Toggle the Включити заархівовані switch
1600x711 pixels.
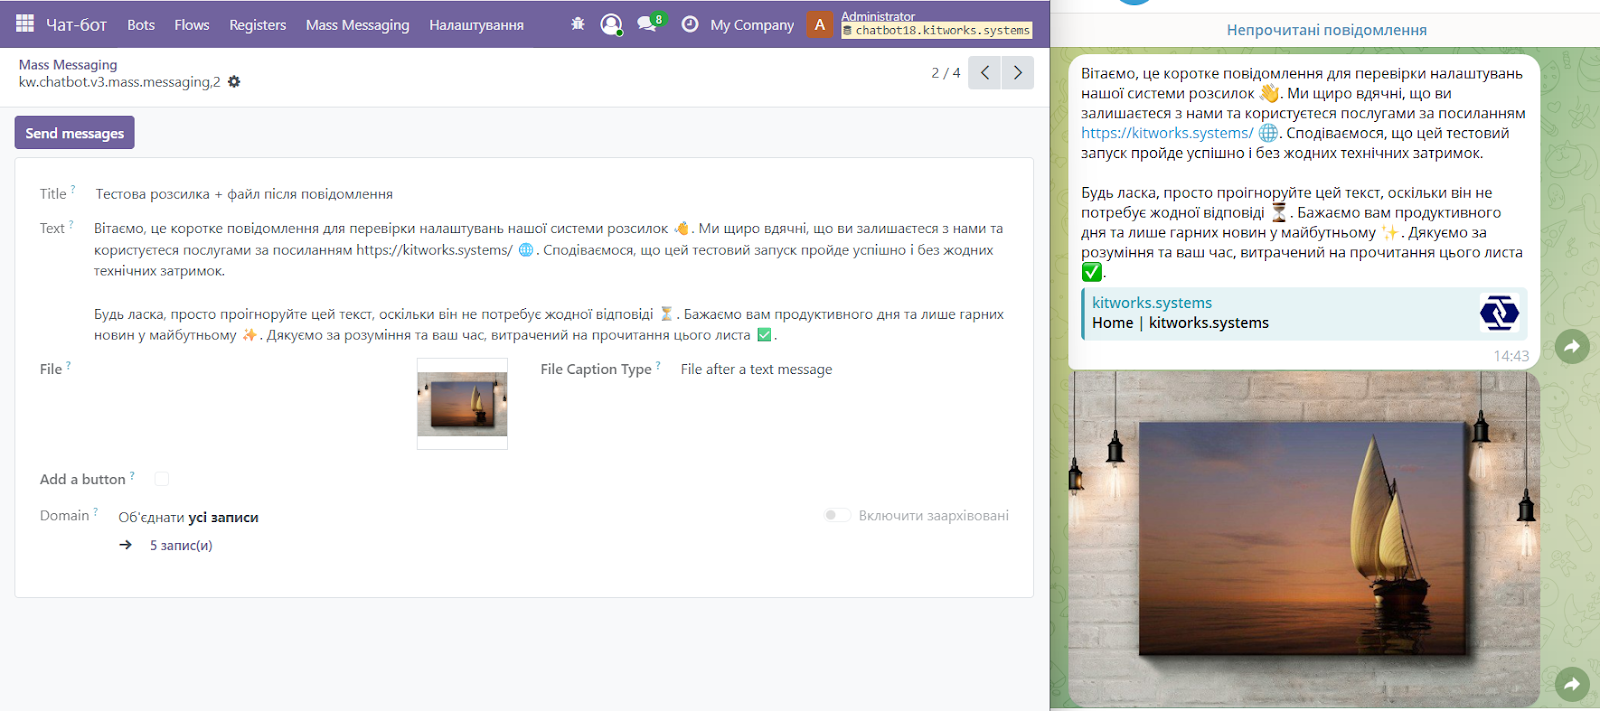pos(836,515)
